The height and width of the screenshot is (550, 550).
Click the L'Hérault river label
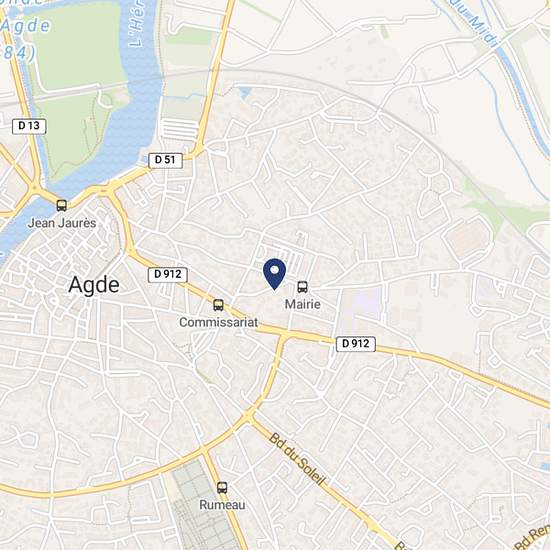136,23
